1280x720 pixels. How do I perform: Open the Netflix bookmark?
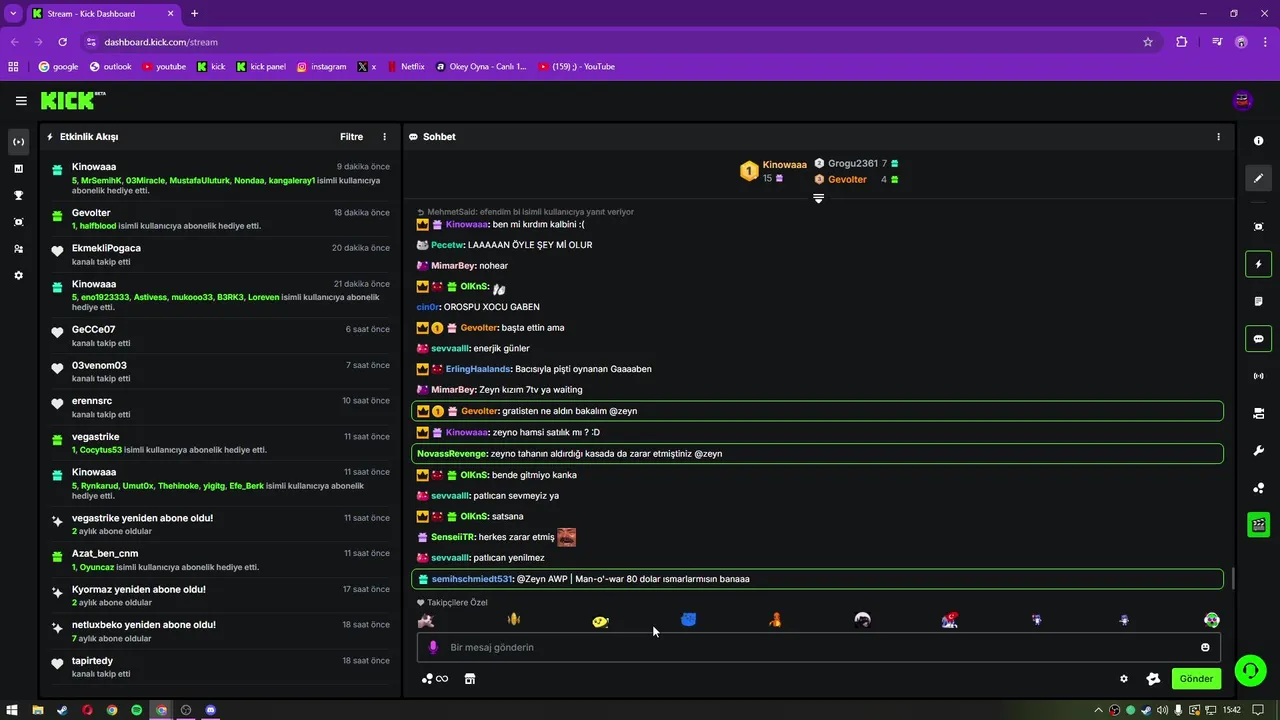point(406,67)
